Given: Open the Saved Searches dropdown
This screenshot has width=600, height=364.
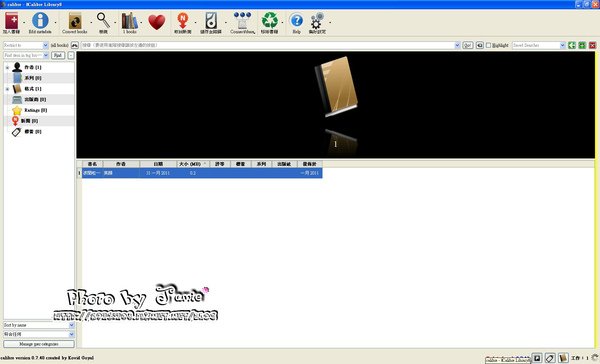Looking at the screenshot, I should click(x=538, y=45).
